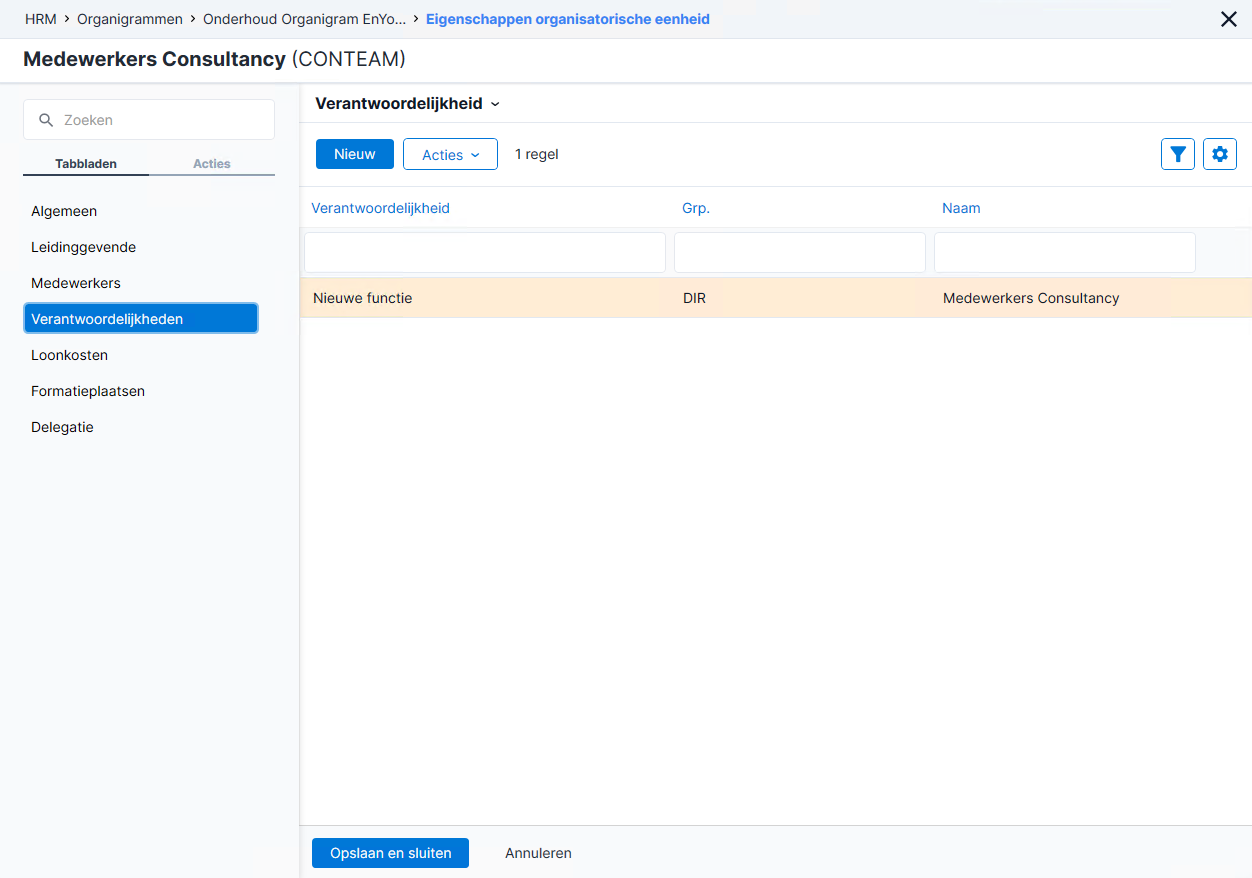
Task: Click the Annuleren link
Action: pyautogui.click(x=538, y=853)
